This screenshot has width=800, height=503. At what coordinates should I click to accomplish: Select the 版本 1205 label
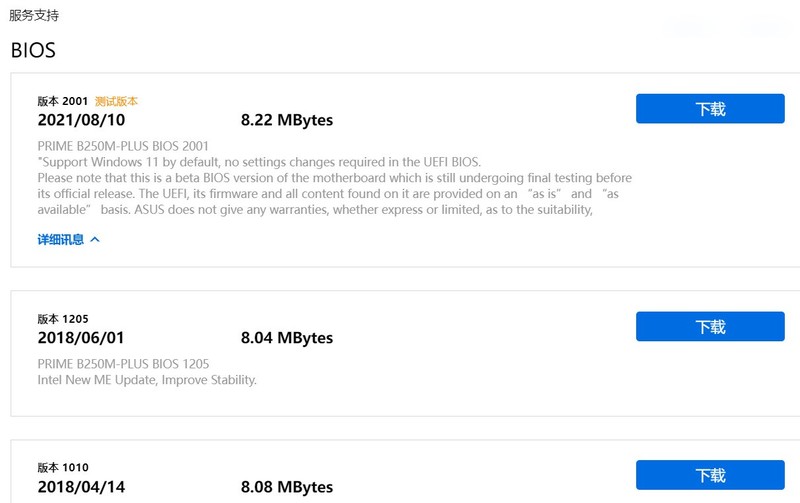63,319
